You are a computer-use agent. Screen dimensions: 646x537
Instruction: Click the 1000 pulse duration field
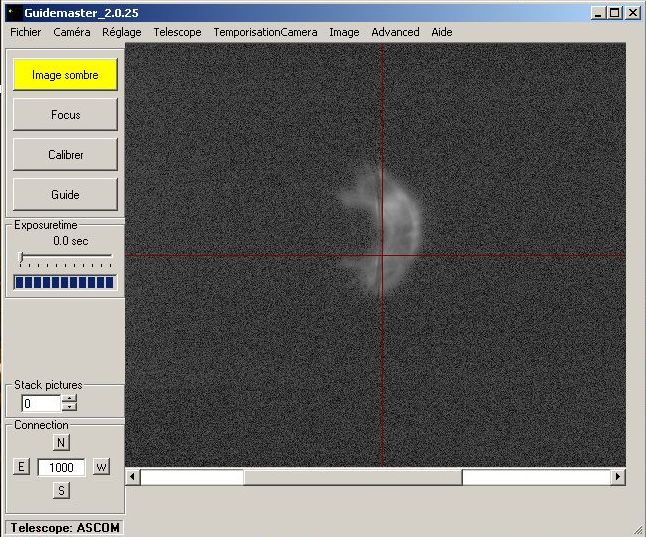61,467
